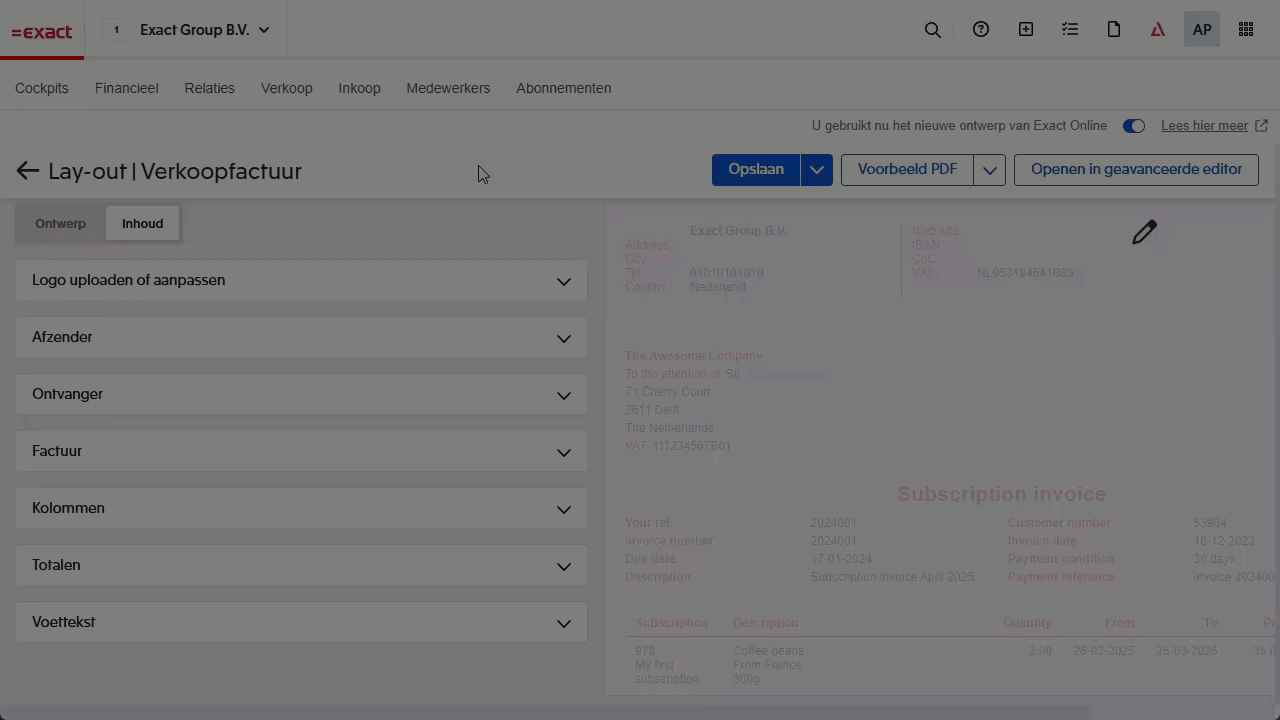Screen dimensions: 1280x720
Task: Expand the Kolommen section
Action: pyautogui.click(x=301, y=508)
